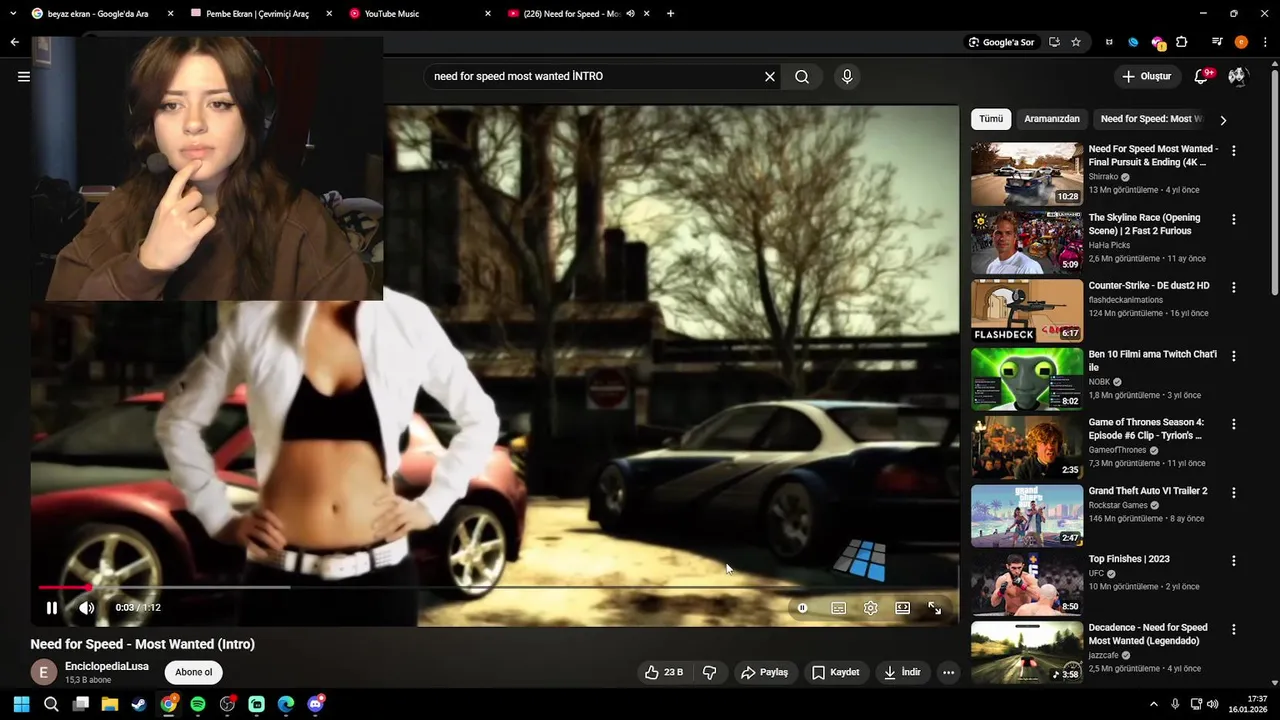Open the YouTube account avatar menu

point(1238,76)
